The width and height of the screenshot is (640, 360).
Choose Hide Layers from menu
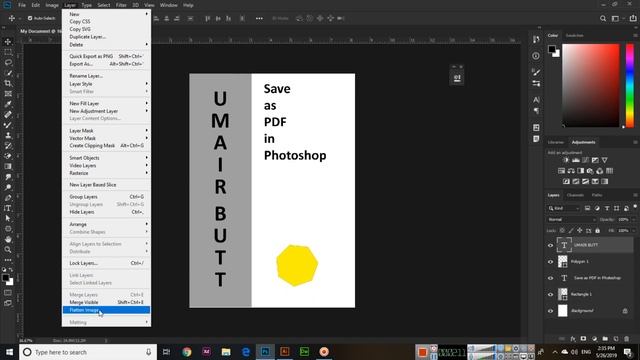[x=107, y=212]
